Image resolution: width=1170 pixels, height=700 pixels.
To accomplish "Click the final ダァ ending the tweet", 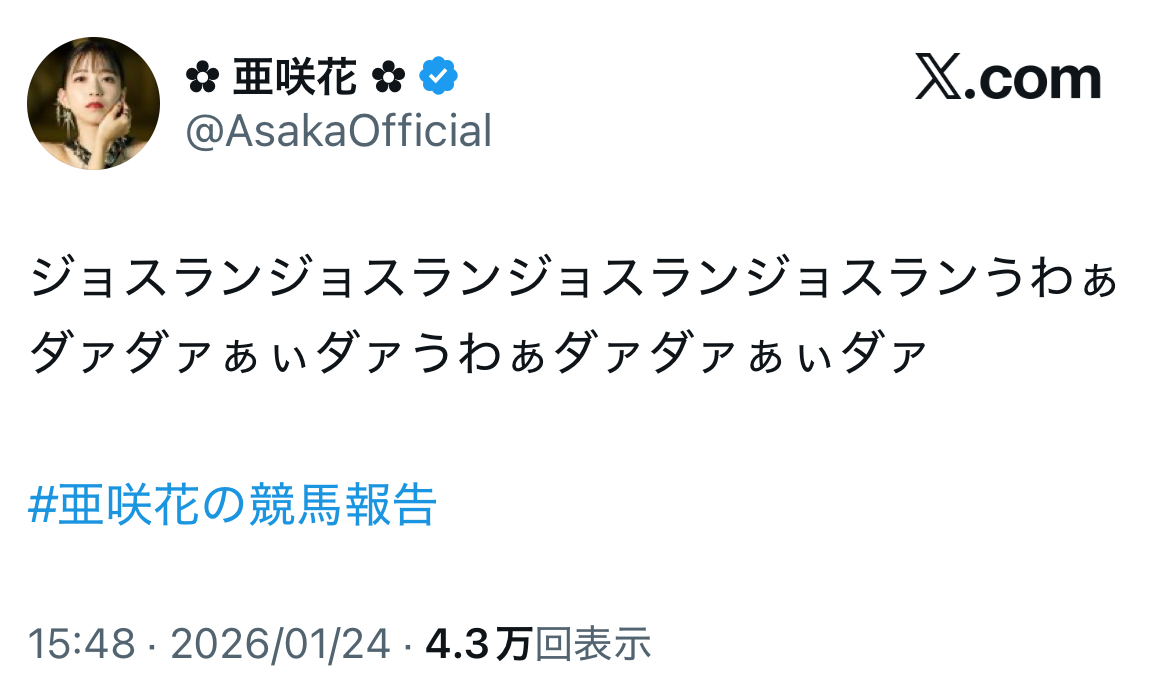I will (884, 353).
